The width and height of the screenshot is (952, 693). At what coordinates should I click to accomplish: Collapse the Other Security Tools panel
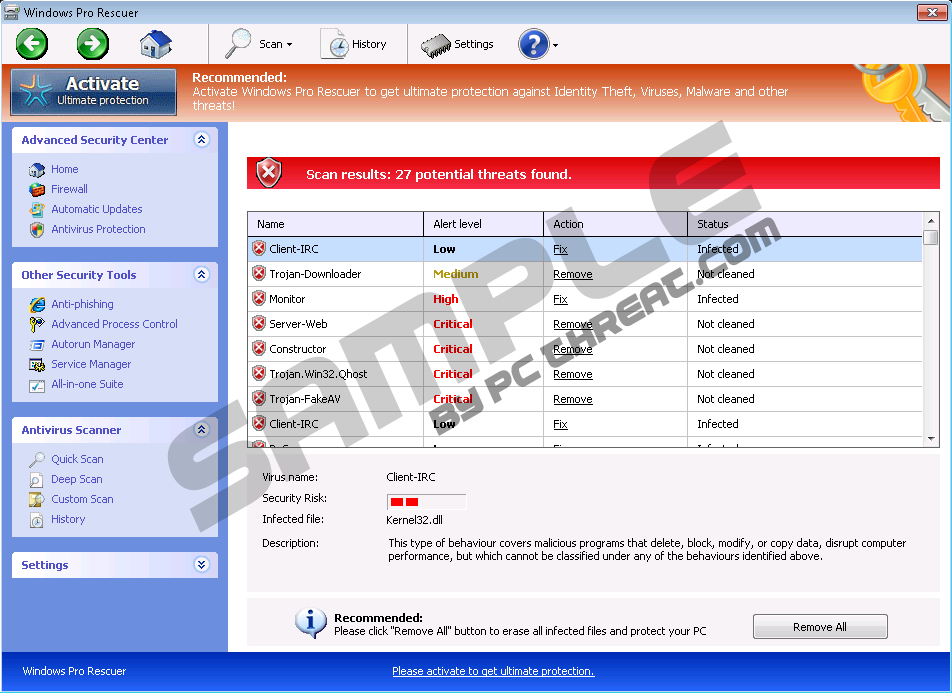click(201, 275)
